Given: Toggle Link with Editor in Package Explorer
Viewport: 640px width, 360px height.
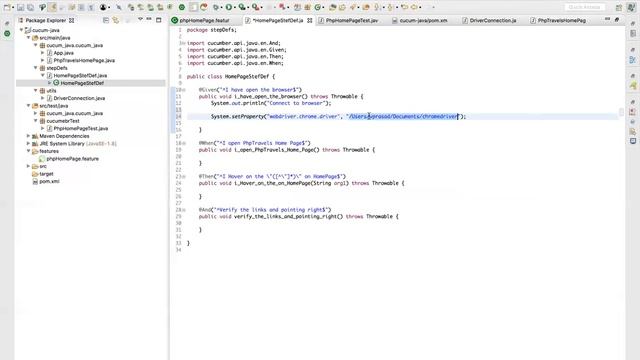Looking at the screenshot, I should pos(116,20).
